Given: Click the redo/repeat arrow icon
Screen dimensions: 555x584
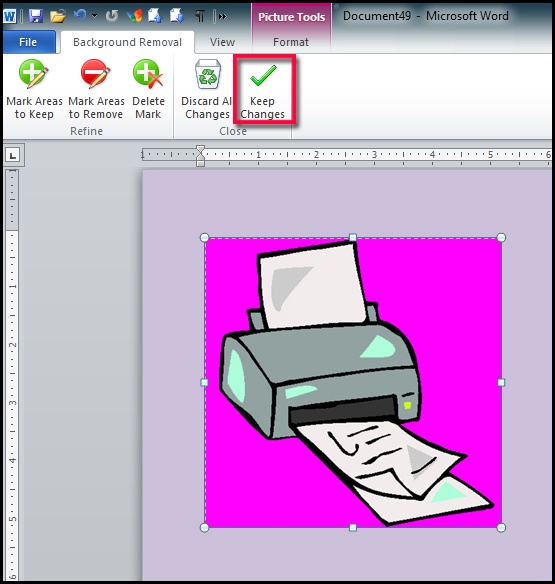Looking at the screenshot, I should point(112,16).
